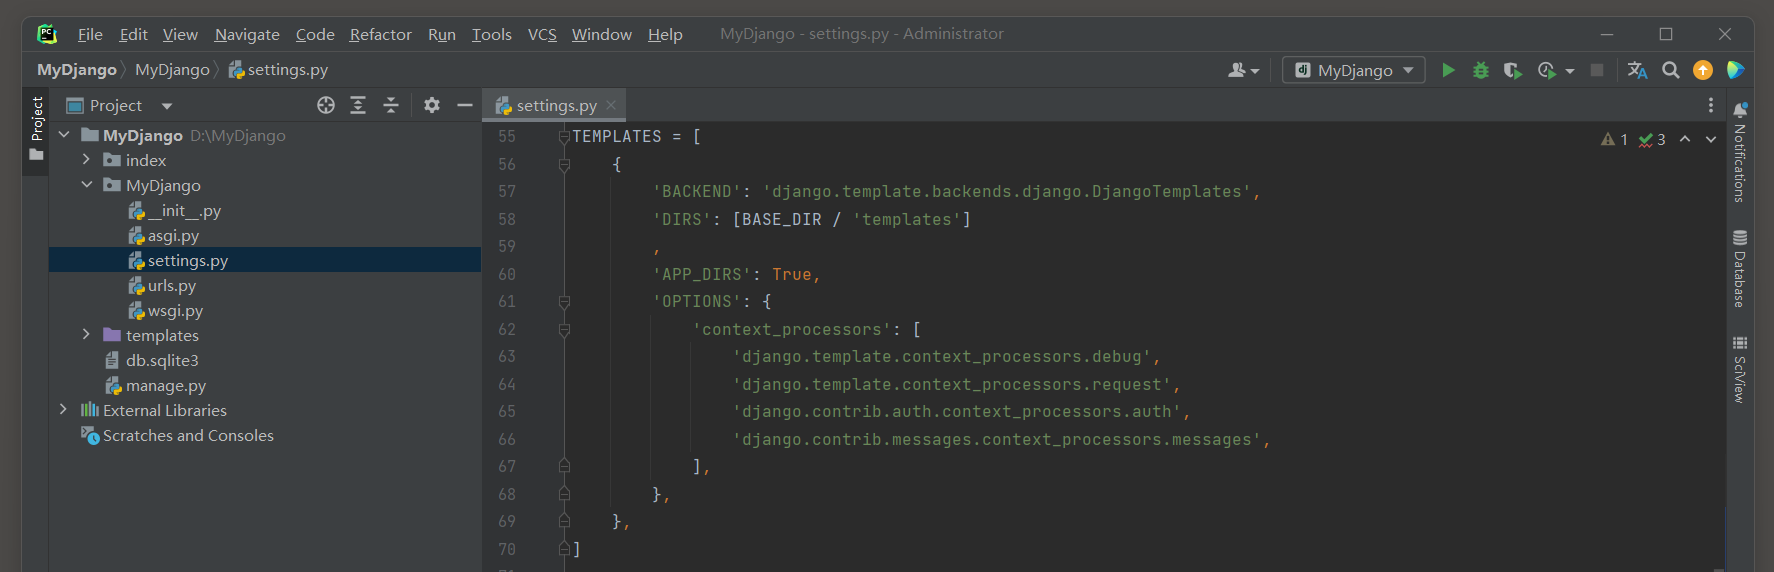Open the Code menu
This screenshot has width=1774, height=572.
pos(315,34)
